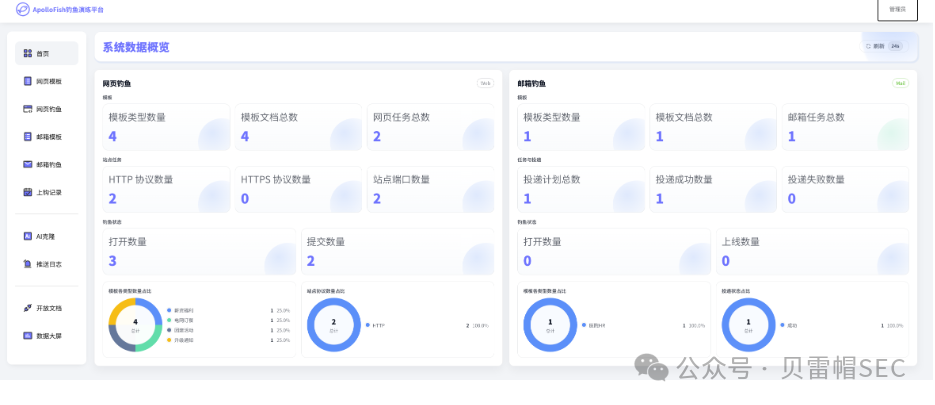Open the 邮箱钓鱼 menu item

pos(47,164)
